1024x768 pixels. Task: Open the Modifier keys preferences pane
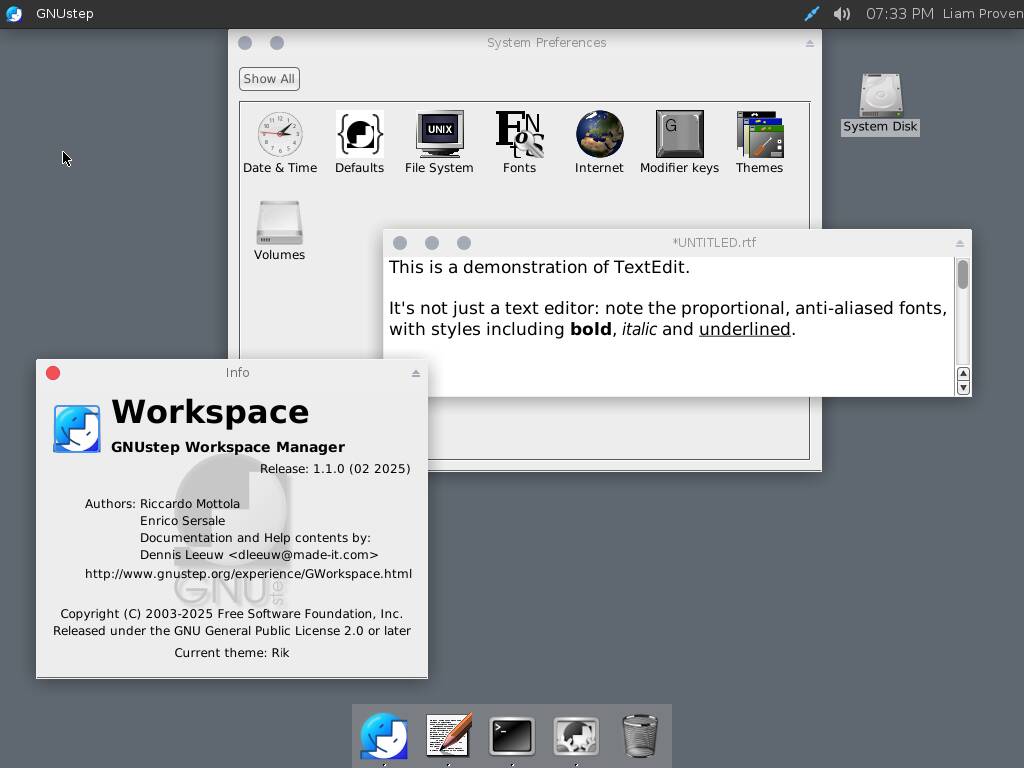[679, 135]
